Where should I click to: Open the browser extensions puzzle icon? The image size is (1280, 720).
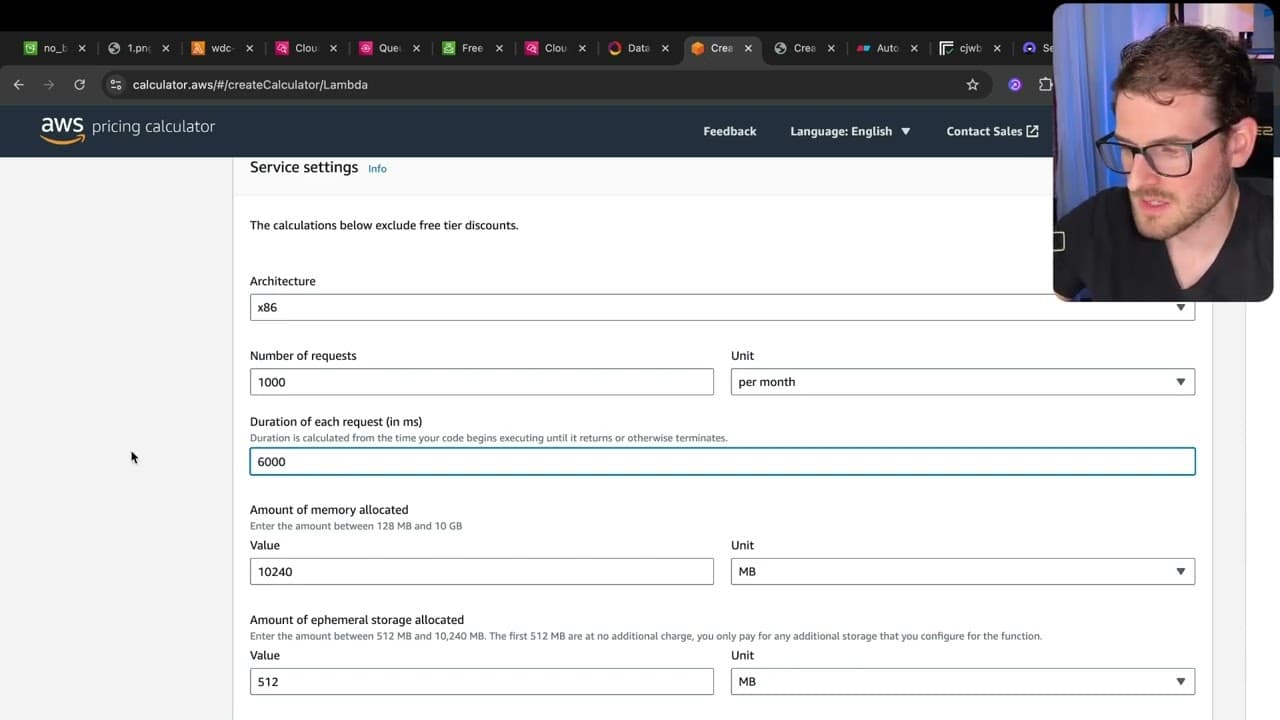pyautogui.click(x=1046, y=85)
